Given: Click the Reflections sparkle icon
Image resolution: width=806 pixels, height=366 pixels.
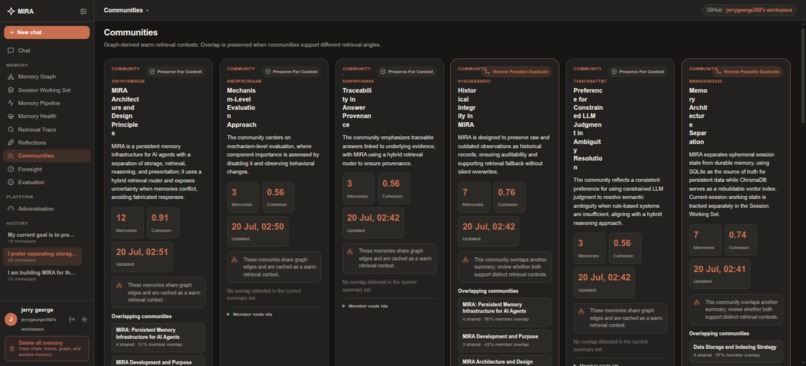Looking at the screenshot, I should (11, 142).
